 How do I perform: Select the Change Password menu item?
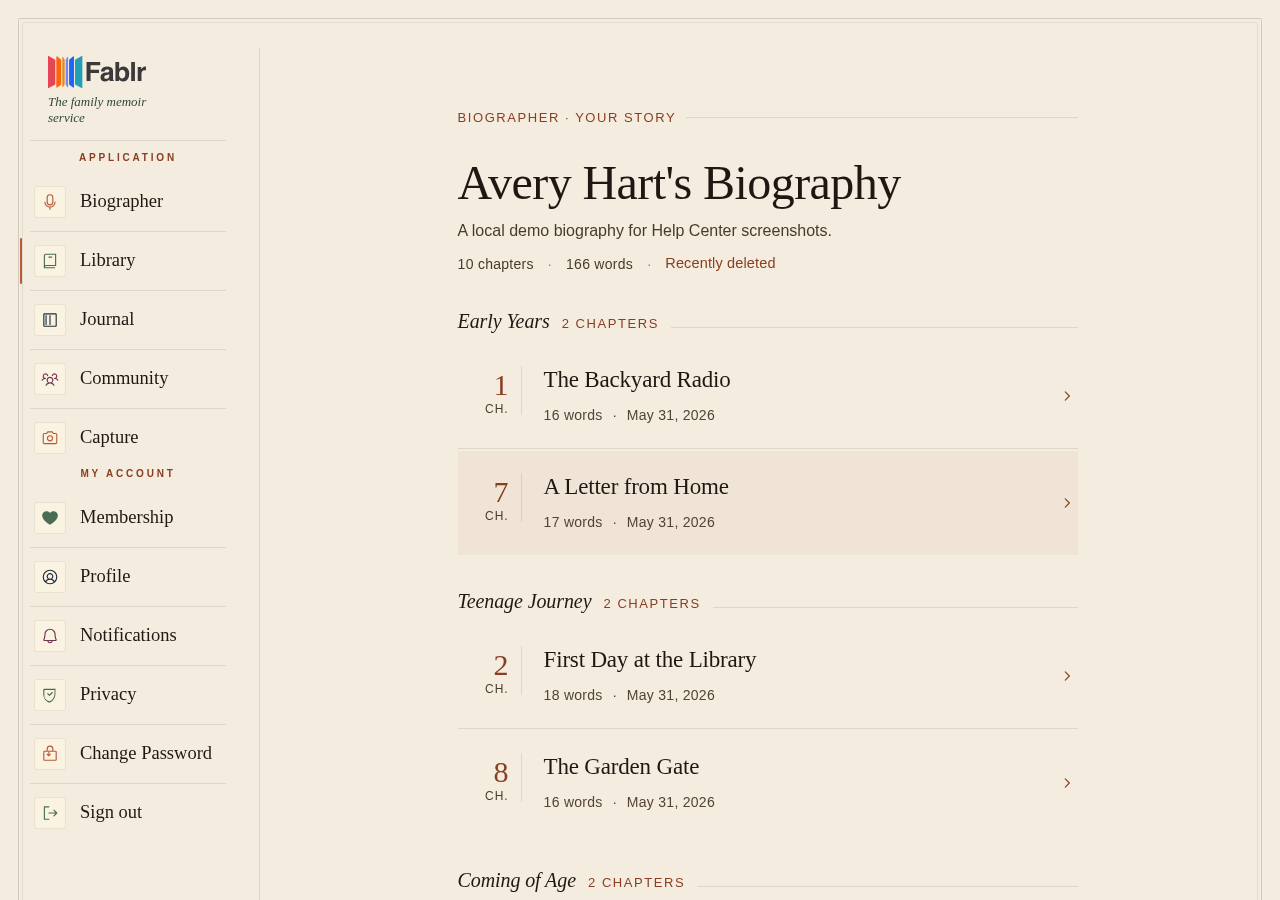(128, 754)
